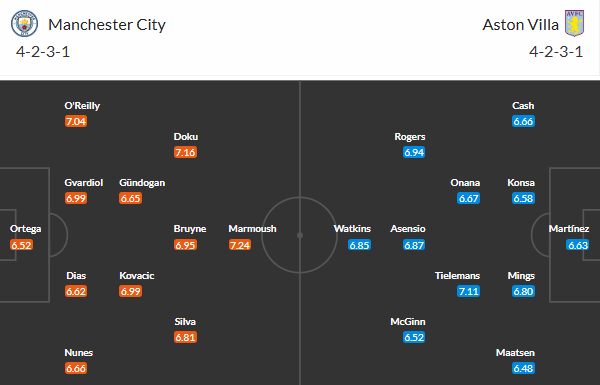Click the Manchester City club crest

pos(24,23)
